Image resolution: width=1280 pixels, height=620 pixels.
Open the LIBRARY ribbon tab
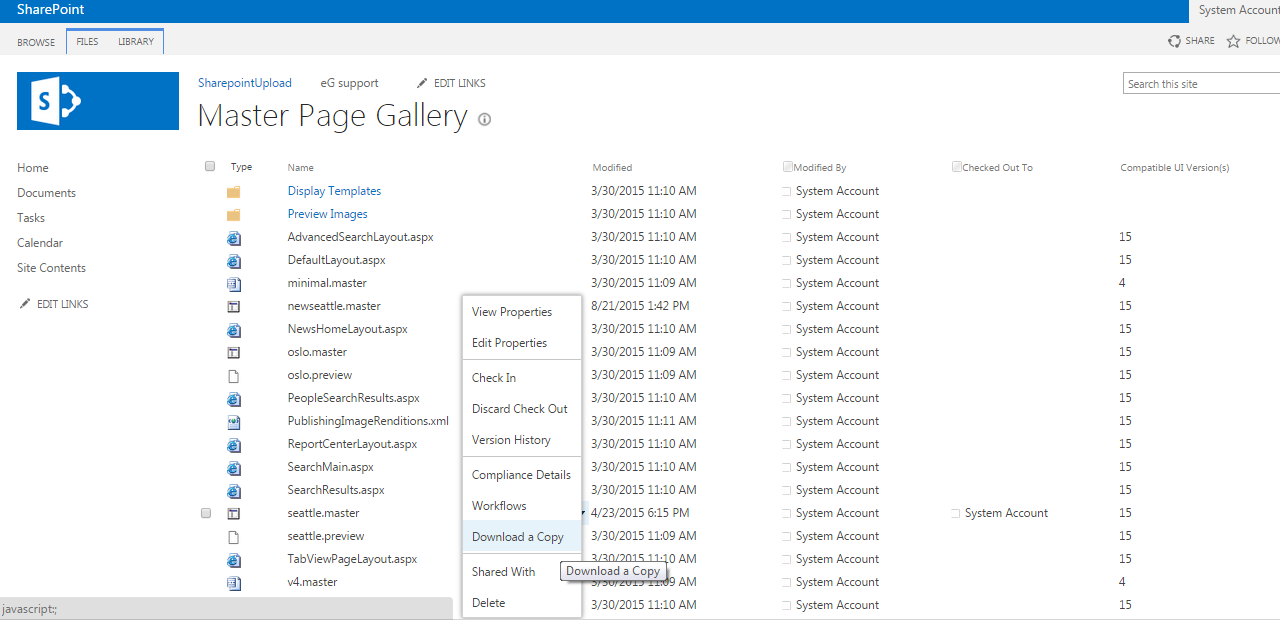pos(136,42)
